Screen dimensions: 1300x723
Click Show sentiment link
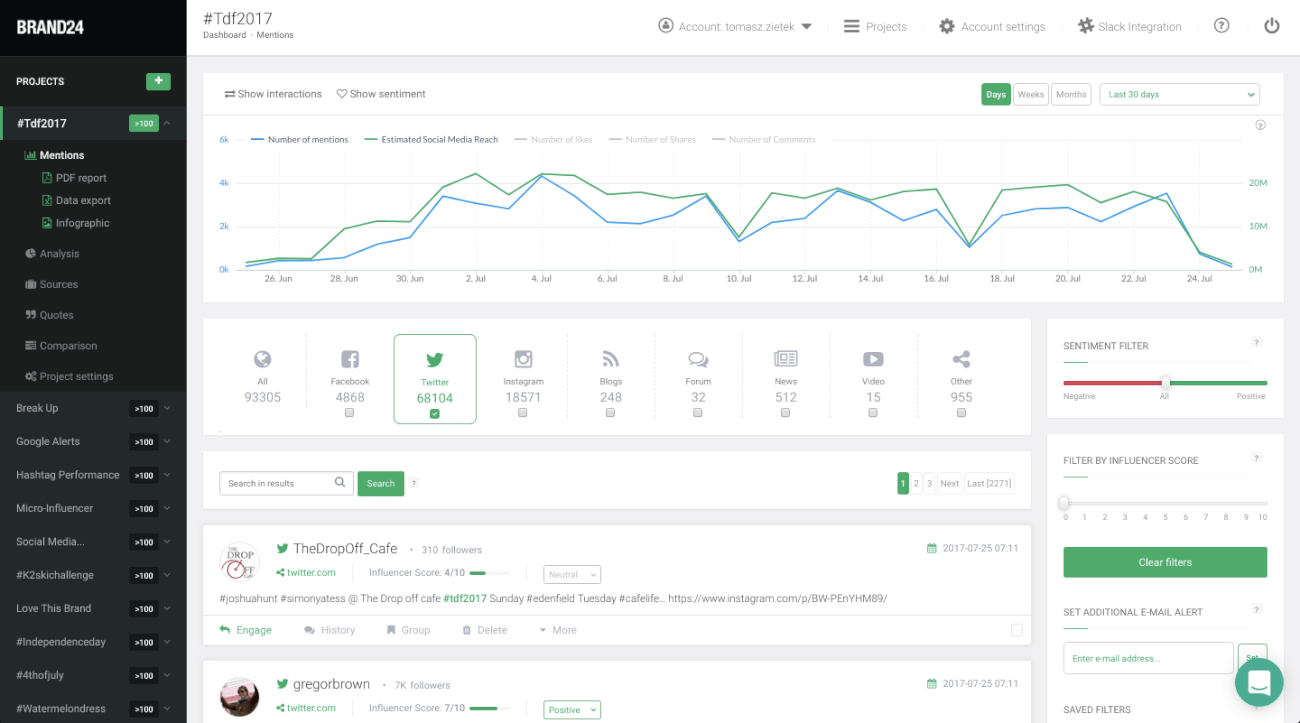381,94
